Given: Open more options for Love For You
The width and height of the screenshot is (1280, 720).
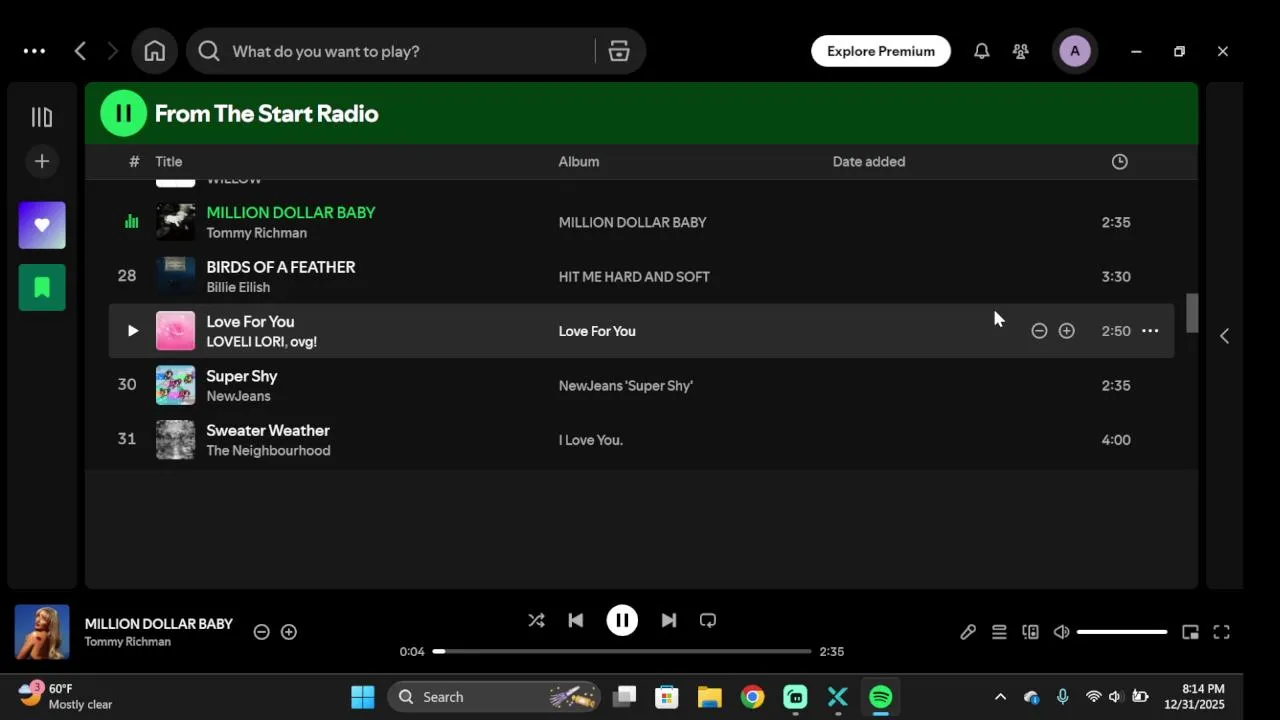Looking at the screenshot, I should point(1150,331).
